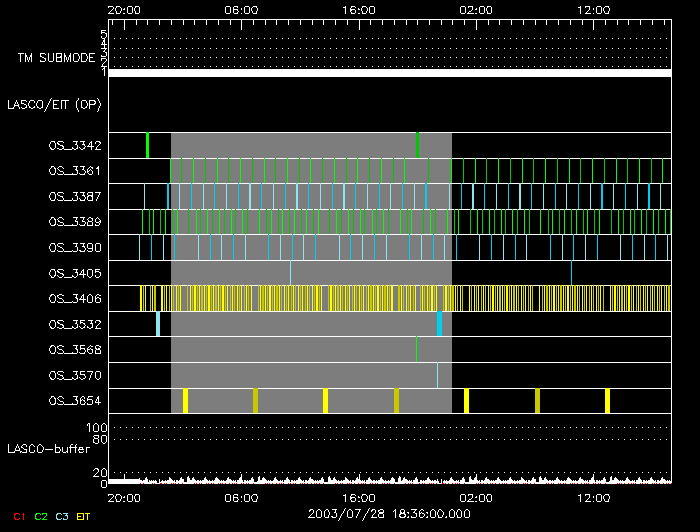
Task: Select the first yellow block in OS_3654 row
Action: point(185,401)
